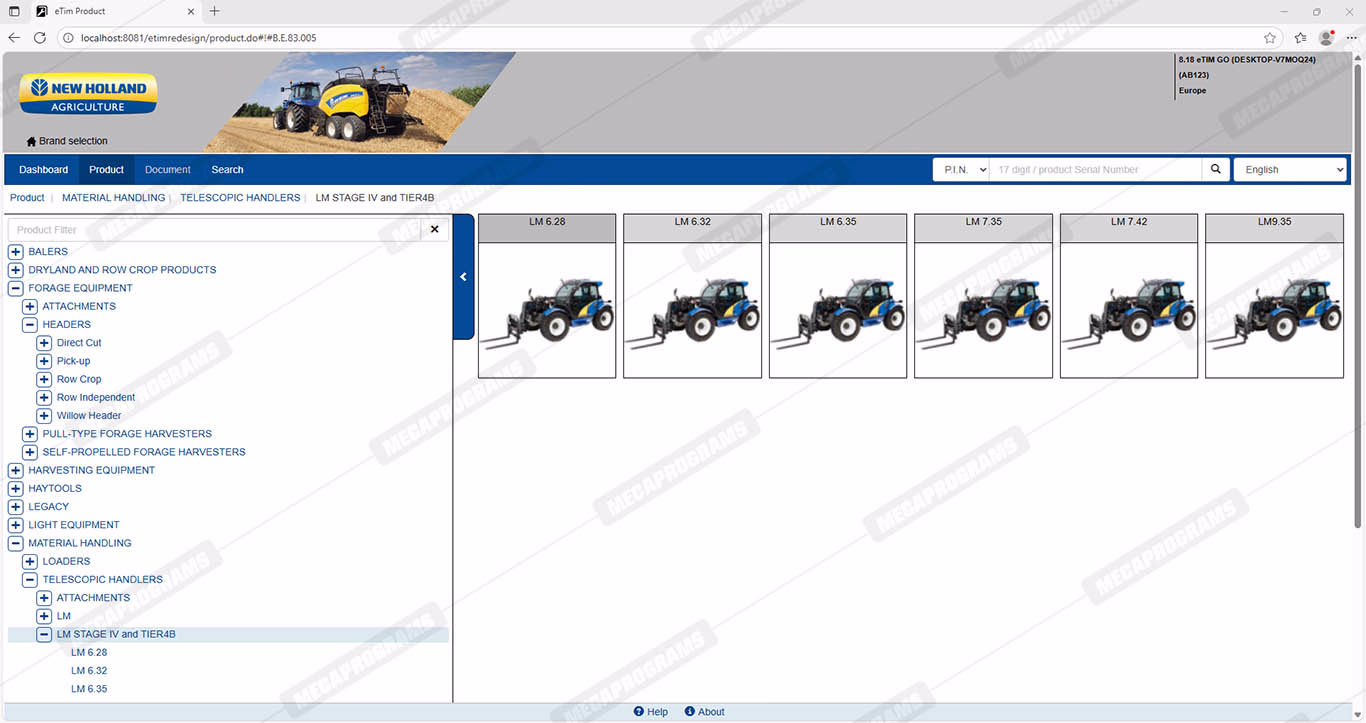Clear the product filter with X icon
The image size is (1366, 723).
coord(434,229)
